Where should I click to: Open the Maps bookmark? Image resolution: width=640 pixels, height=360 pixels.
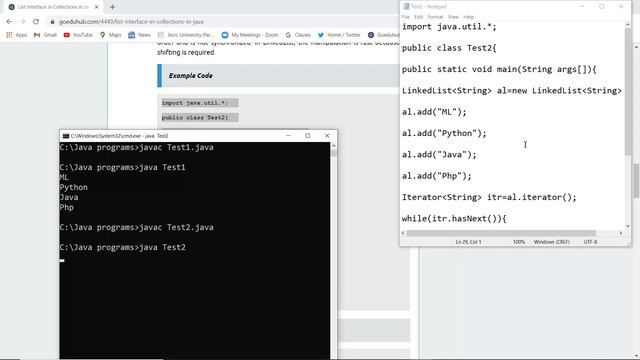tap(111, 35)
